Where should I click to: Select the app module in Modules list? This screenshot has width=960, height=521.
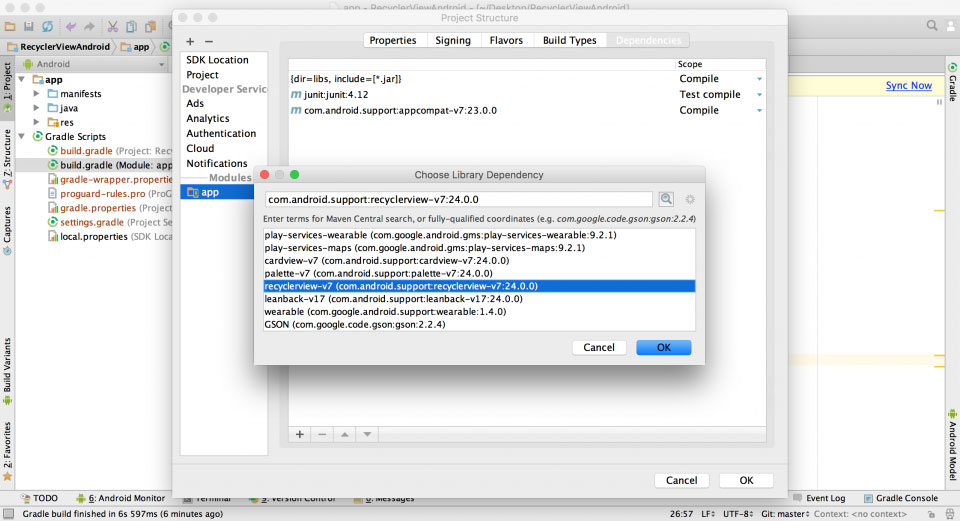point(217,192)
